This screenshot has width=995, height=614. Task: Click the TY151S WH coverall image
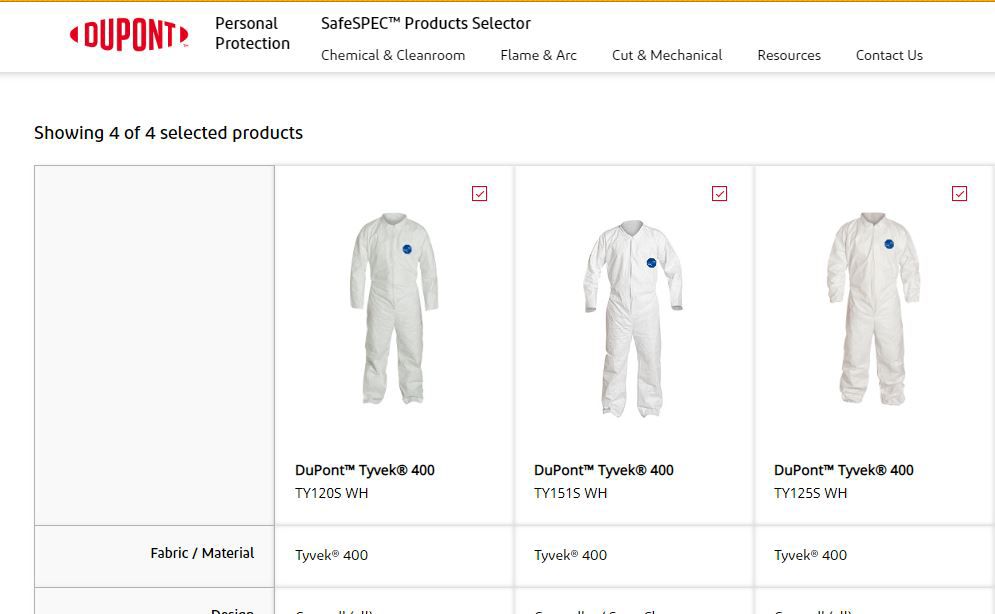(633, 317)
